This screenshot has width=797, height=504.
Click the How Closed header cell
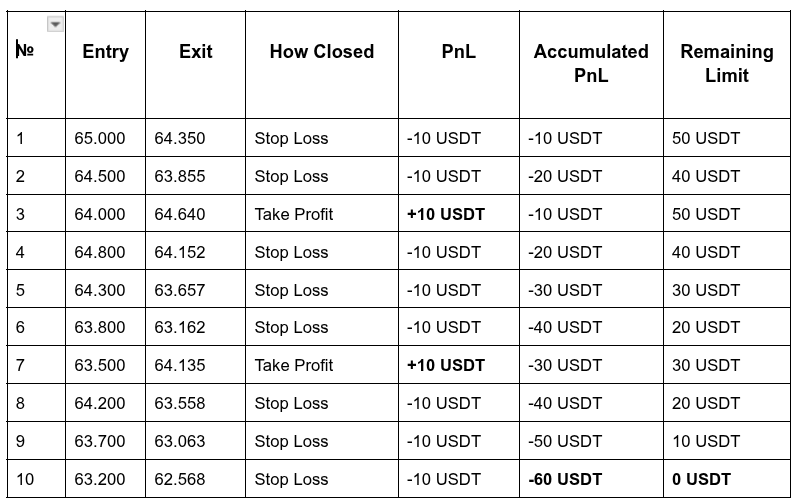coord(321,52)
